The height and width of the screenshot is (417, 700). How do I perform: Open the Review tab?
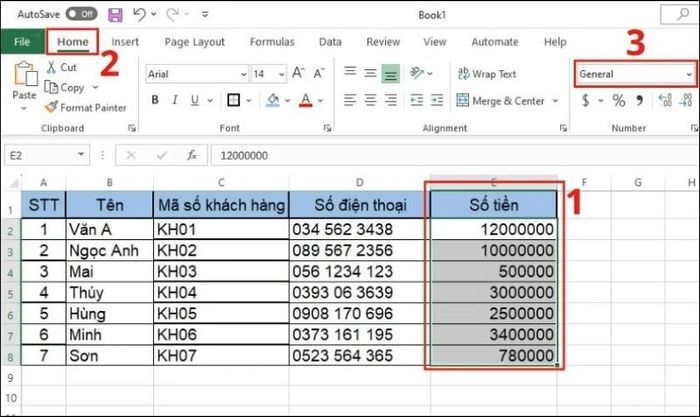(x=383, y=42)
